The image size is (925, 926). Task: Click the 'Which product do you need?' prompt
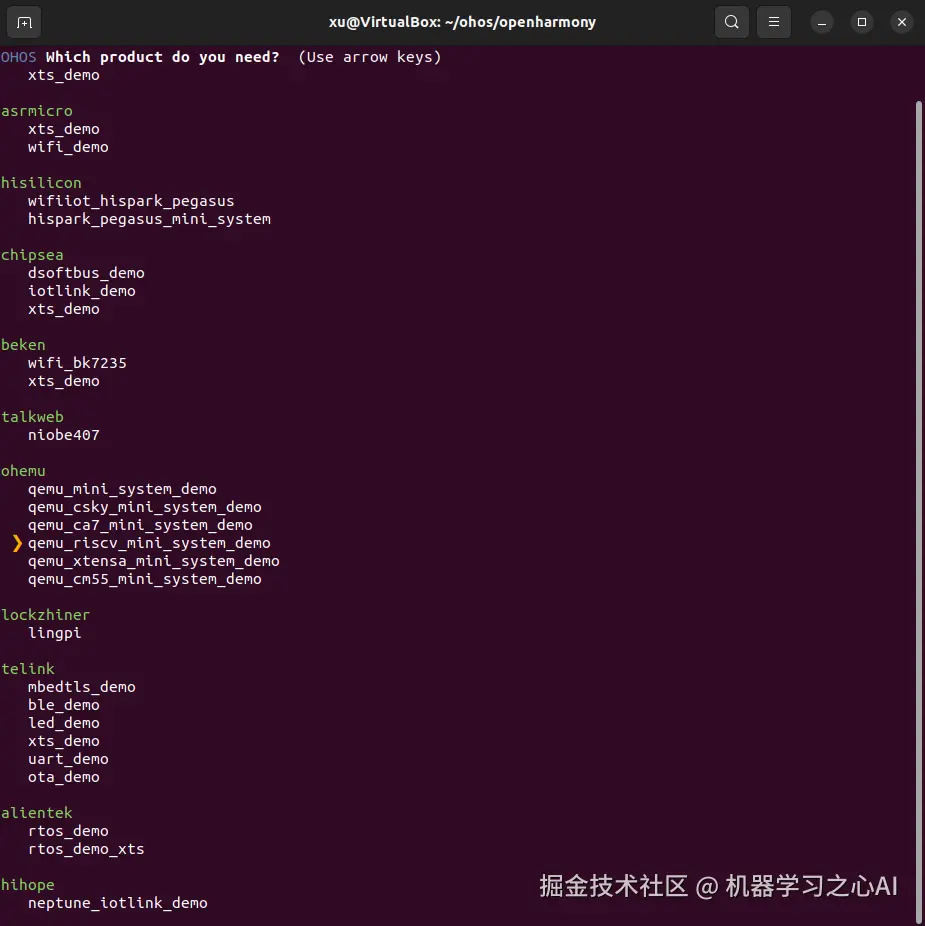click(x=162, y=57)
